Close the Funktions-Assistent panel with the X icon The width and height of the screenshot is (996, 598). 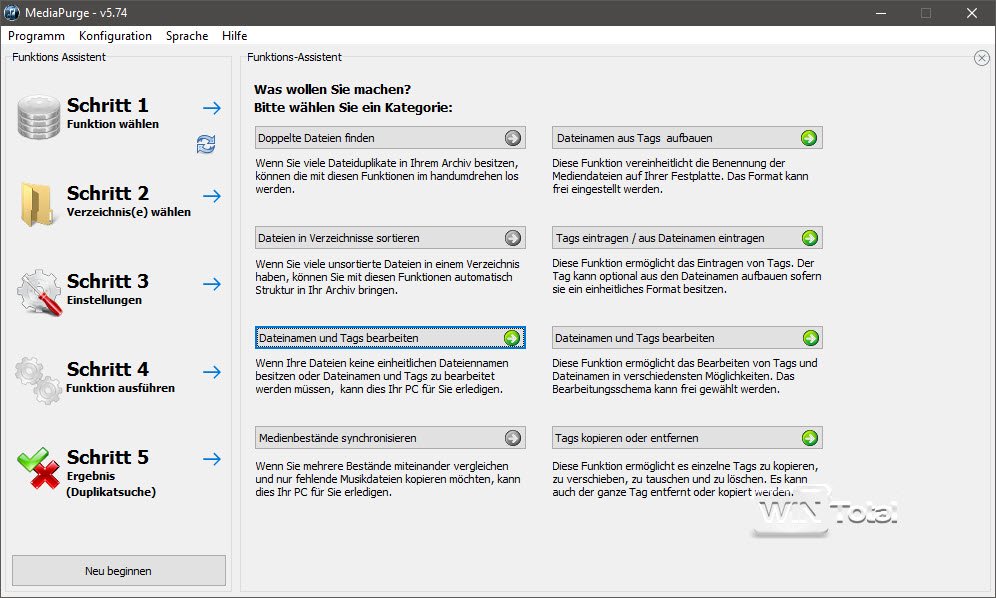point(981,58)
